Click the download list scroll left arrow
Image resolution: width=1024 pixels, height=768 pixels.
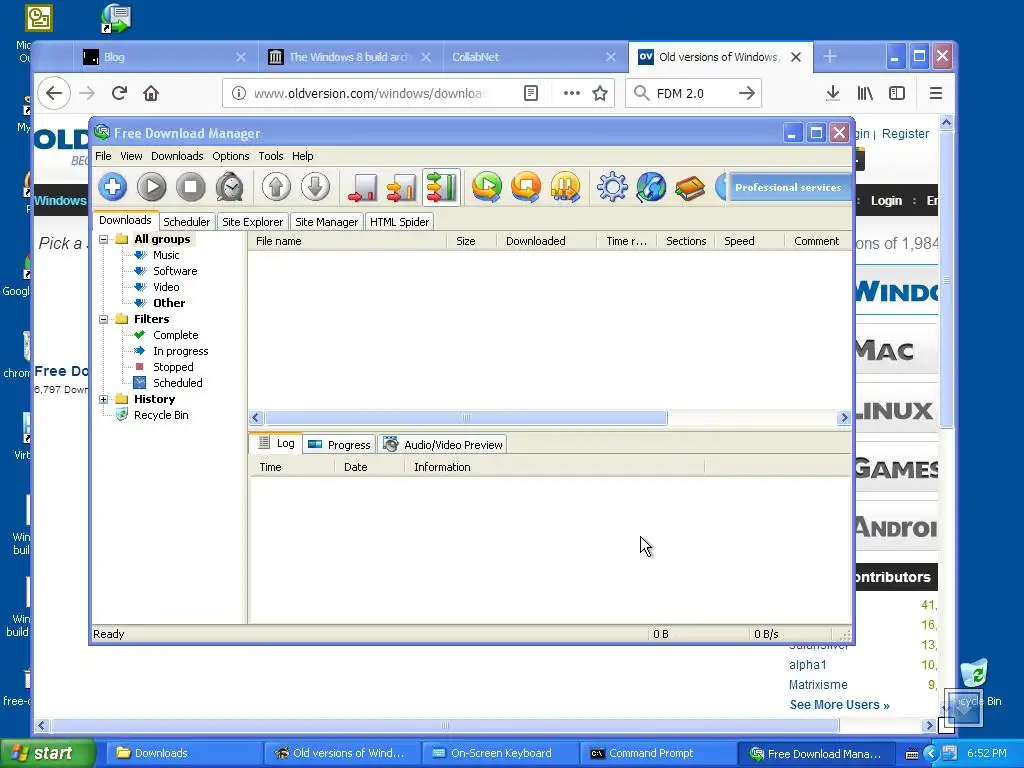[x=256, y=418]
